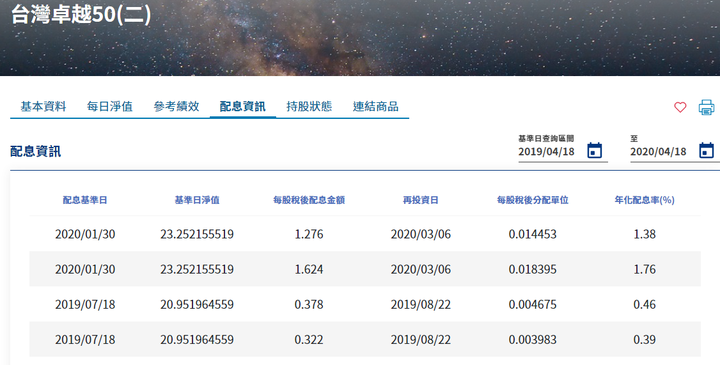Click distribution unit value 0.018395
720x365 pixels.
point(533,269)
